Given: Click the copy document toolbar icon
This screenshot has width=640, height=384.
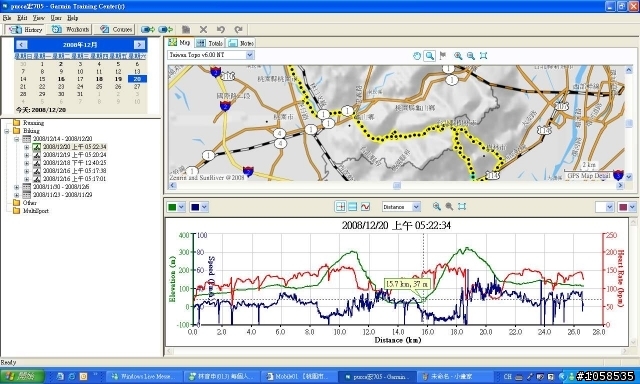Looking at the screenshot, I should (x=186, y=29).
